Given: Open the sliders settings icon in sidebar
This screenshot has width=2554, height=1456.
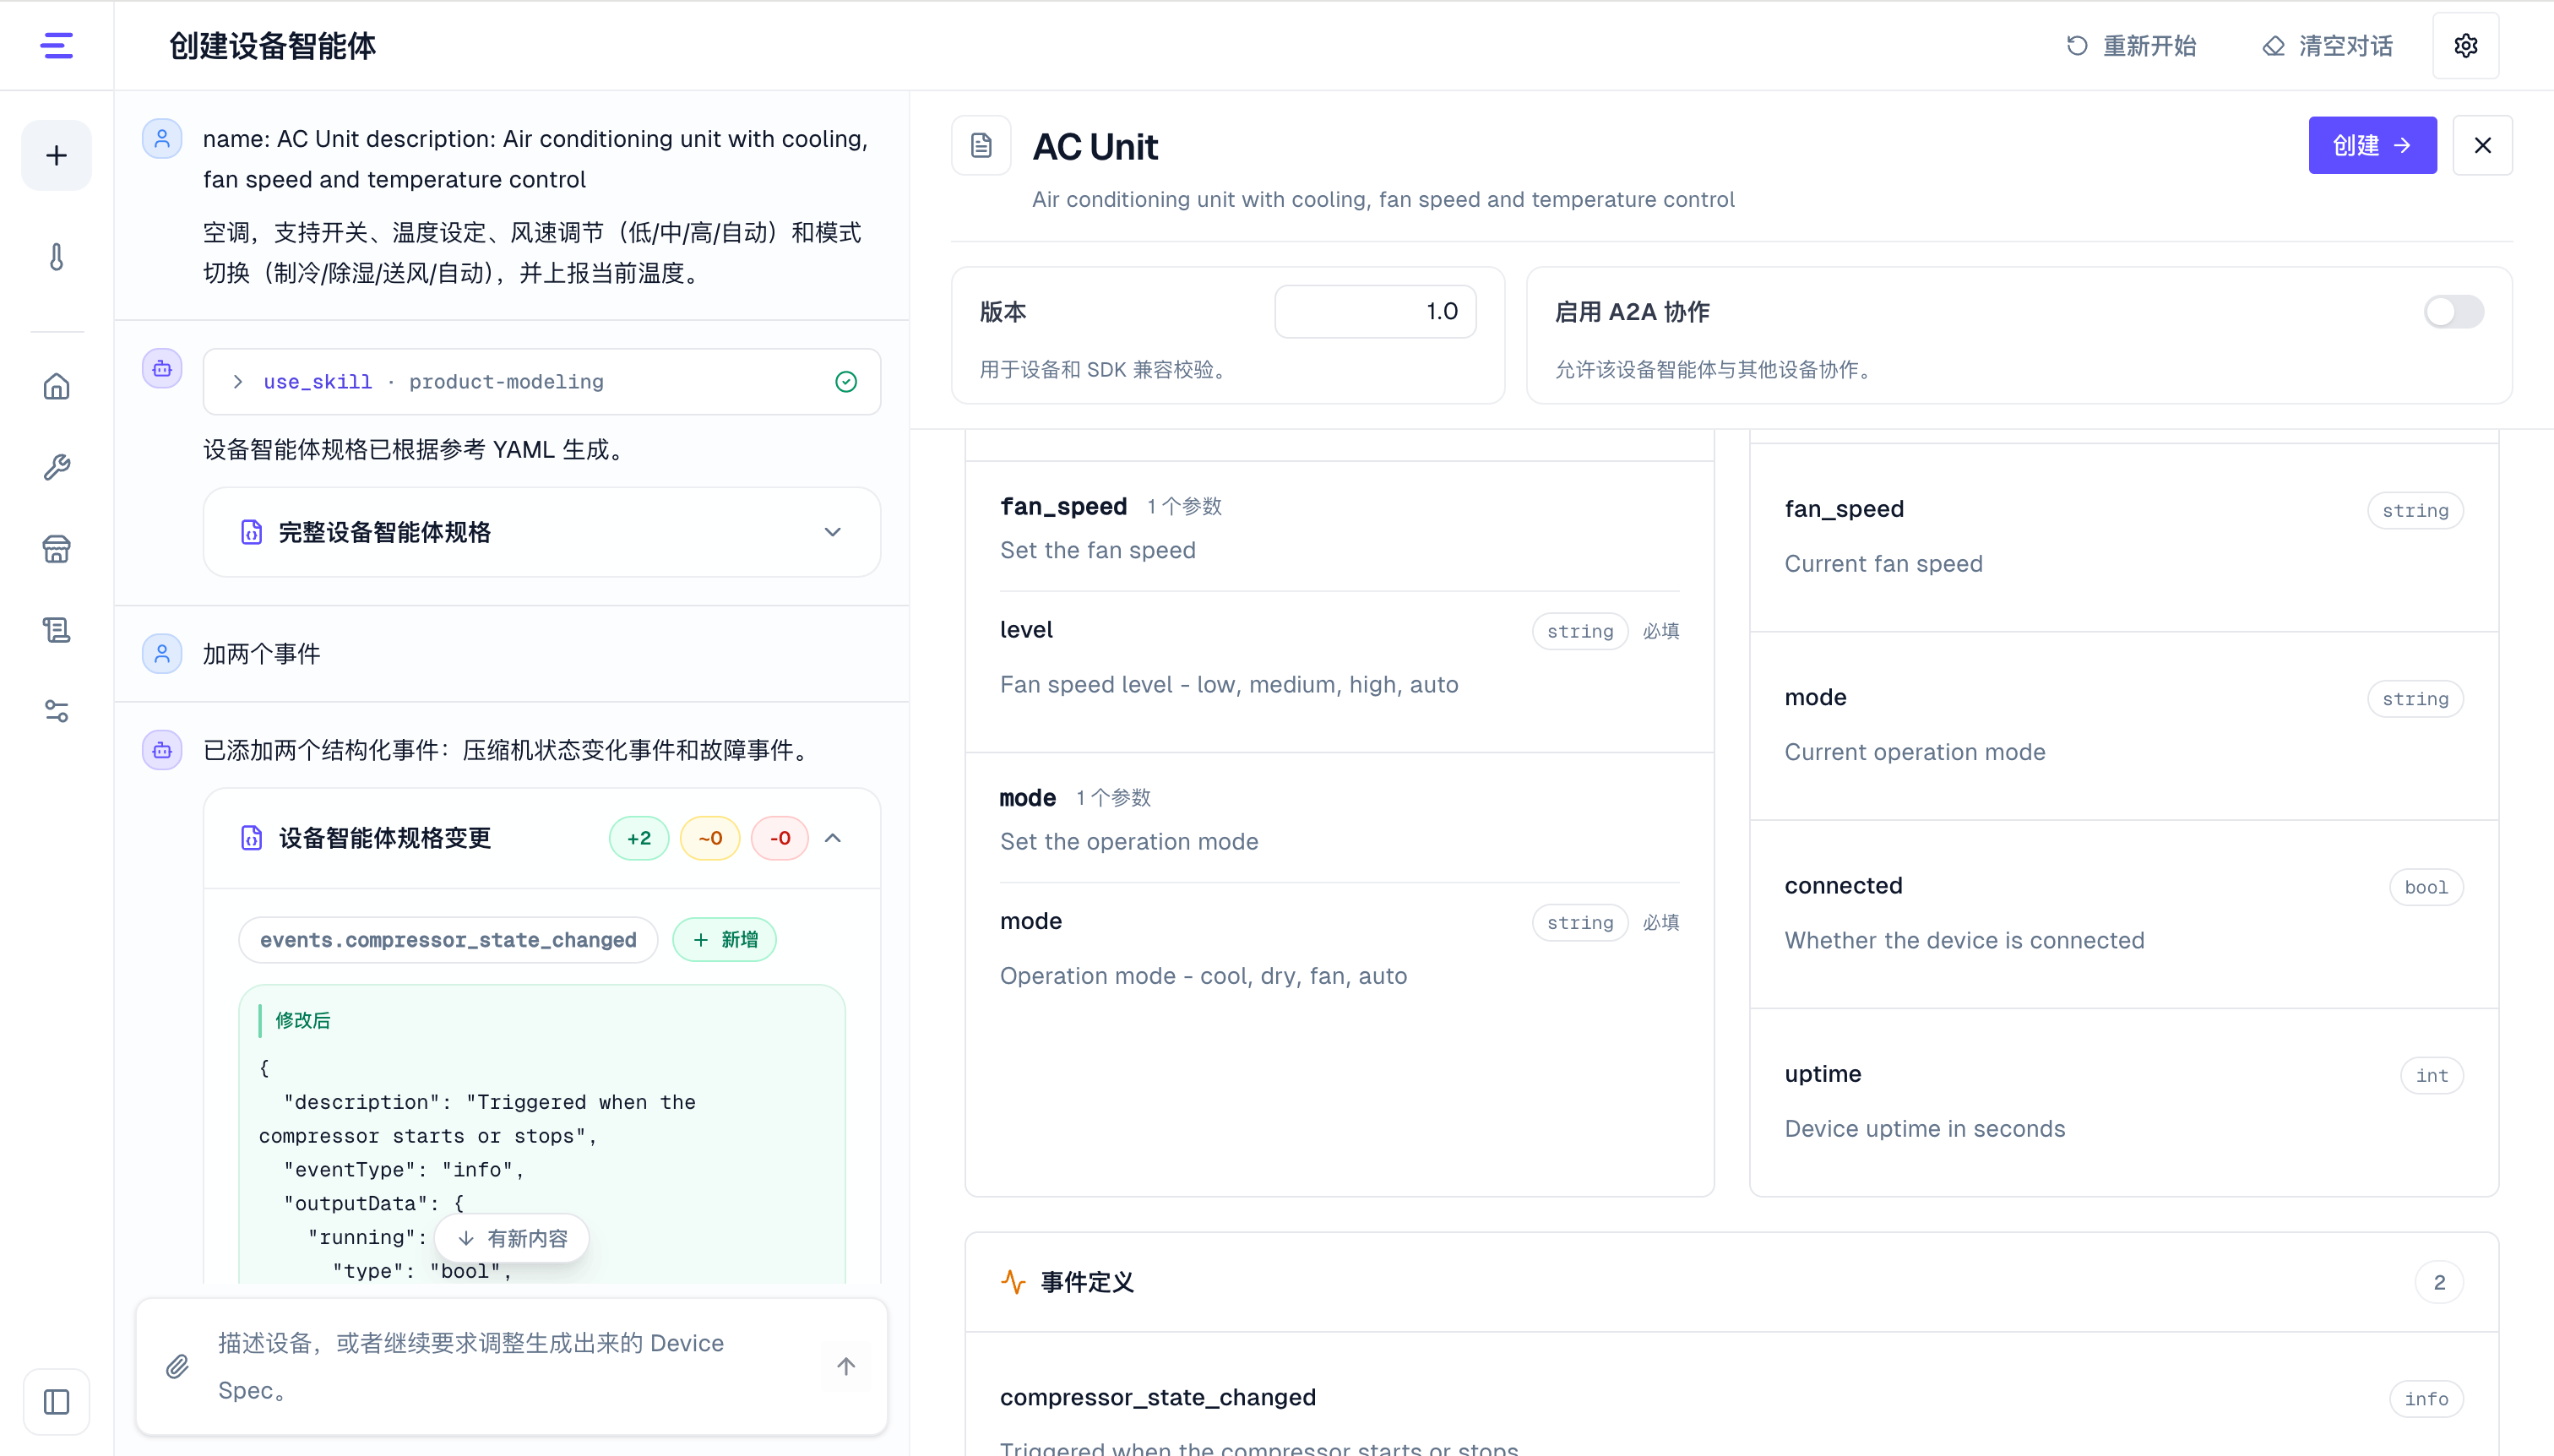Looking at the screenshot, I should [x=56, y=710].
